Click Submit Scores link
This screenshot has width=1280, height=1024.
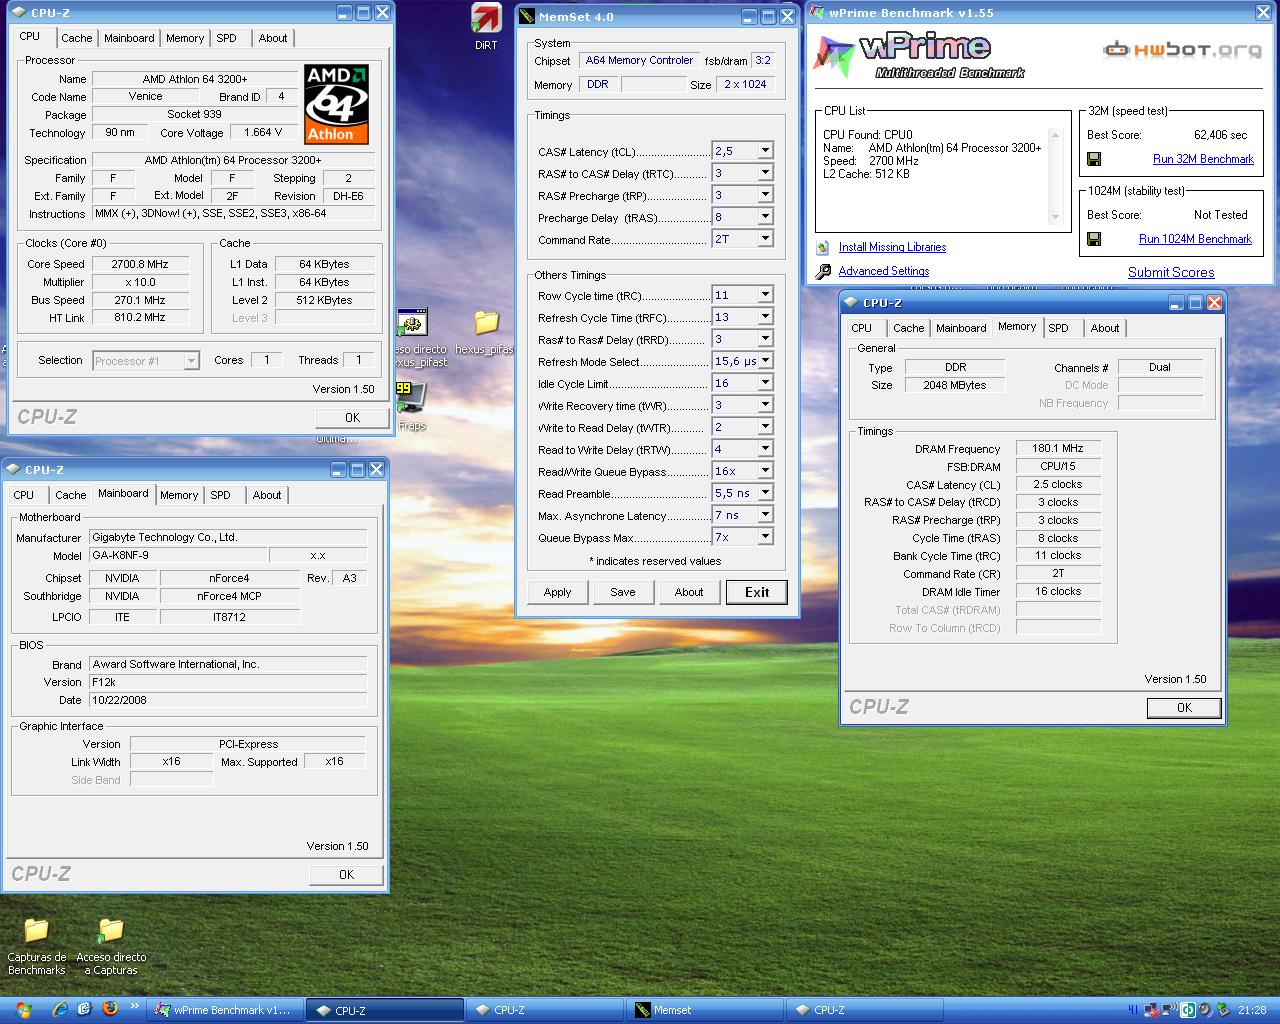click(1171, 272)
